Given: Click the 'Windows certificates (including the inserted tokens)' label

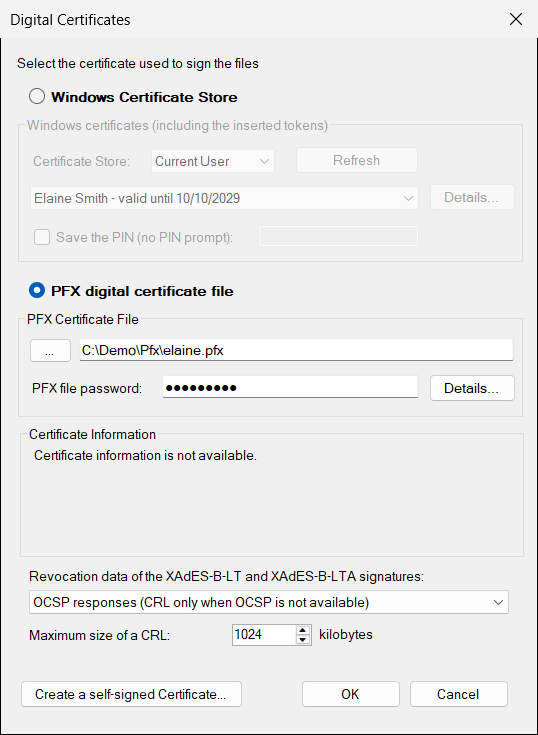Looking at the screenshot, I should pyautogui.click(x=178, y=125).
